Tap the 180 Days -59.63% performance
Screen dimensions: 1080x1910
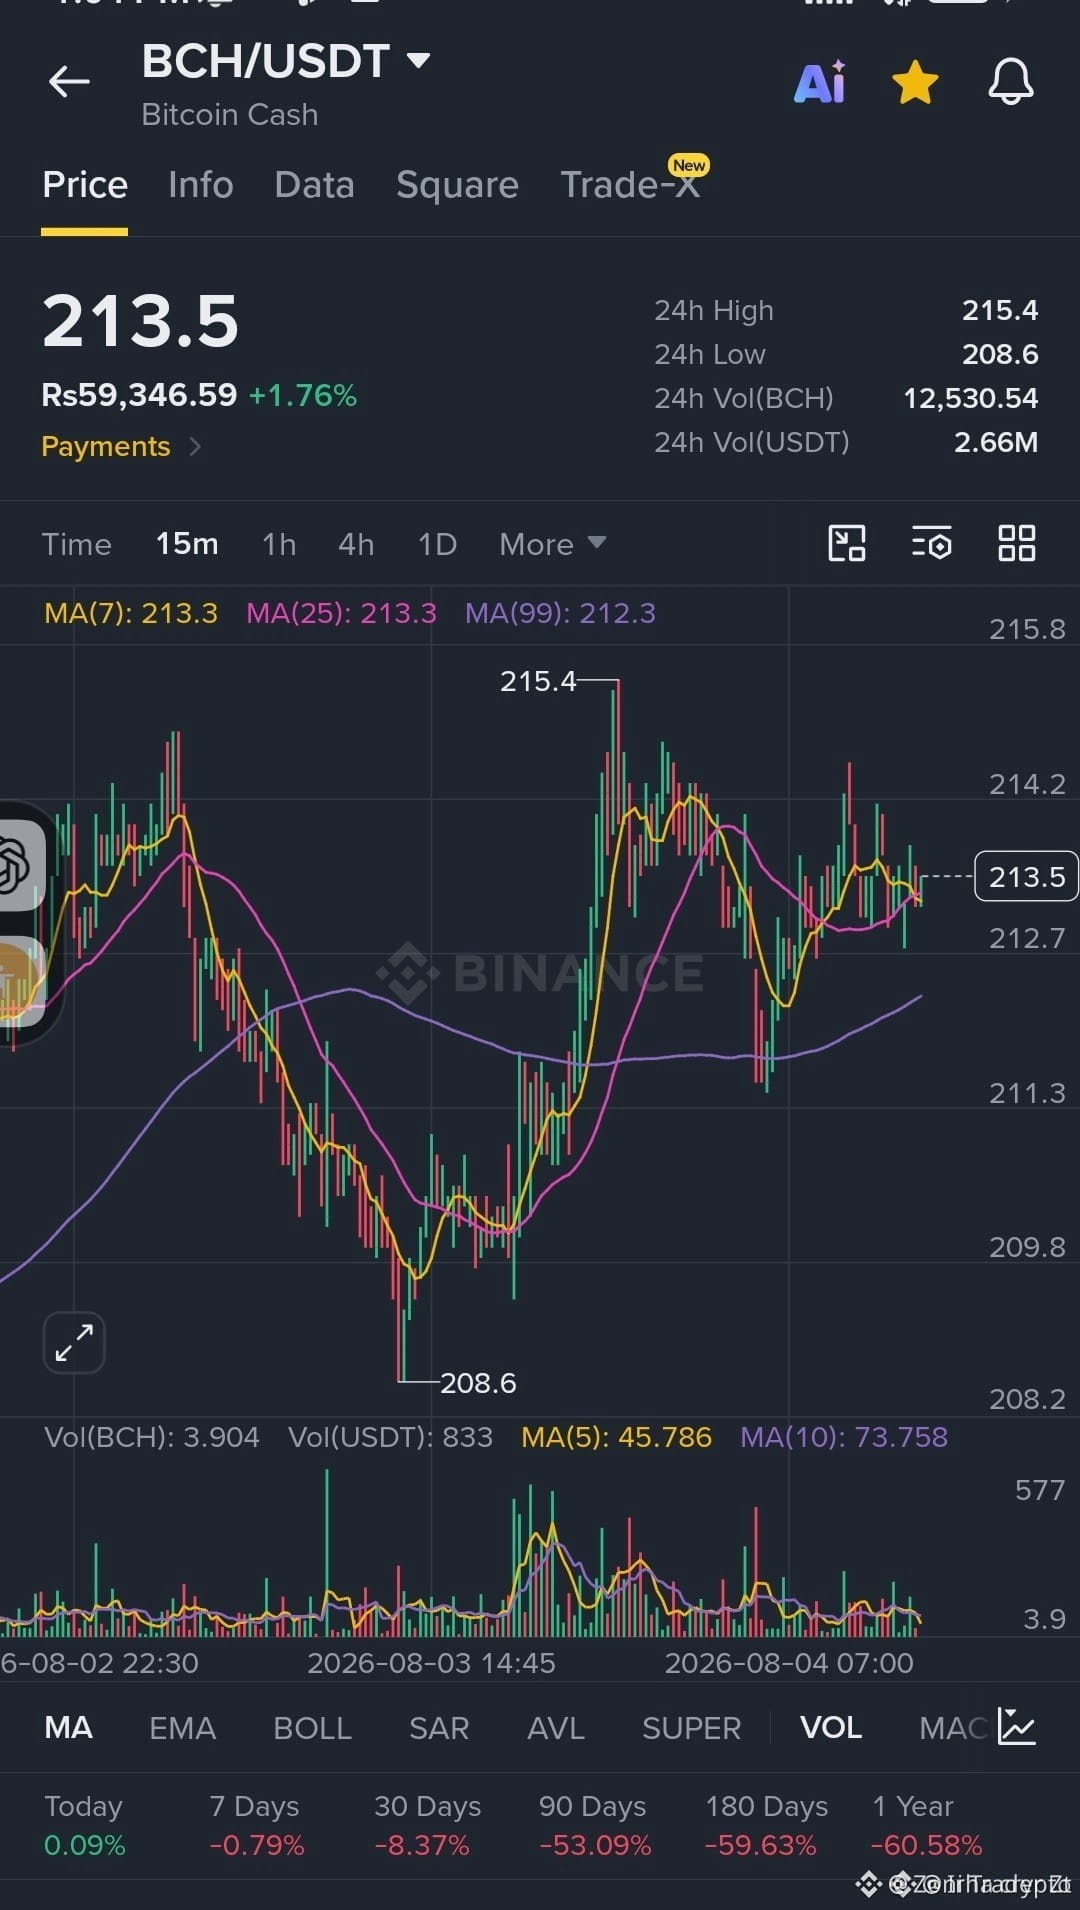click(766, 1826)
